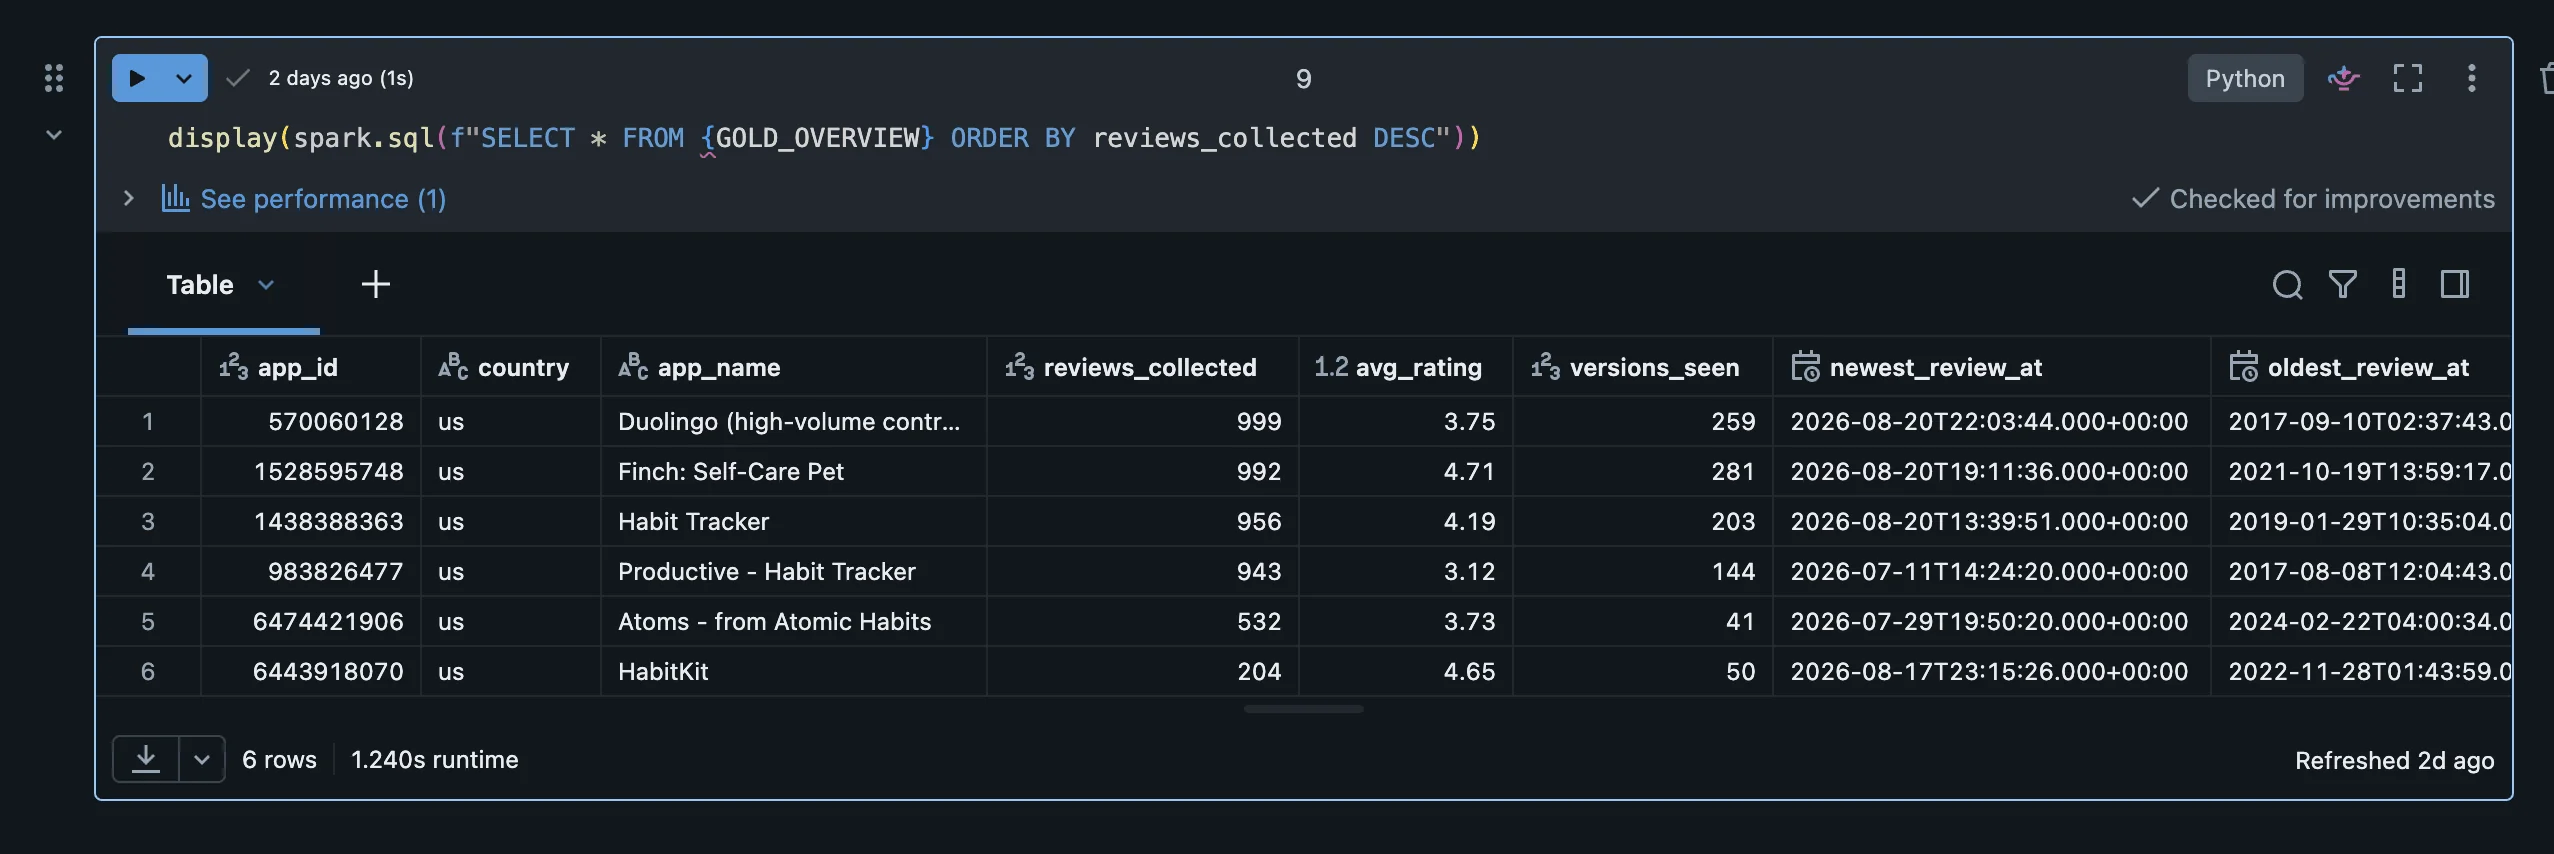The image size is (2554, 854).
Task: Sort by app_id column header
Action: pyautogui.click(x=310, y=367)
